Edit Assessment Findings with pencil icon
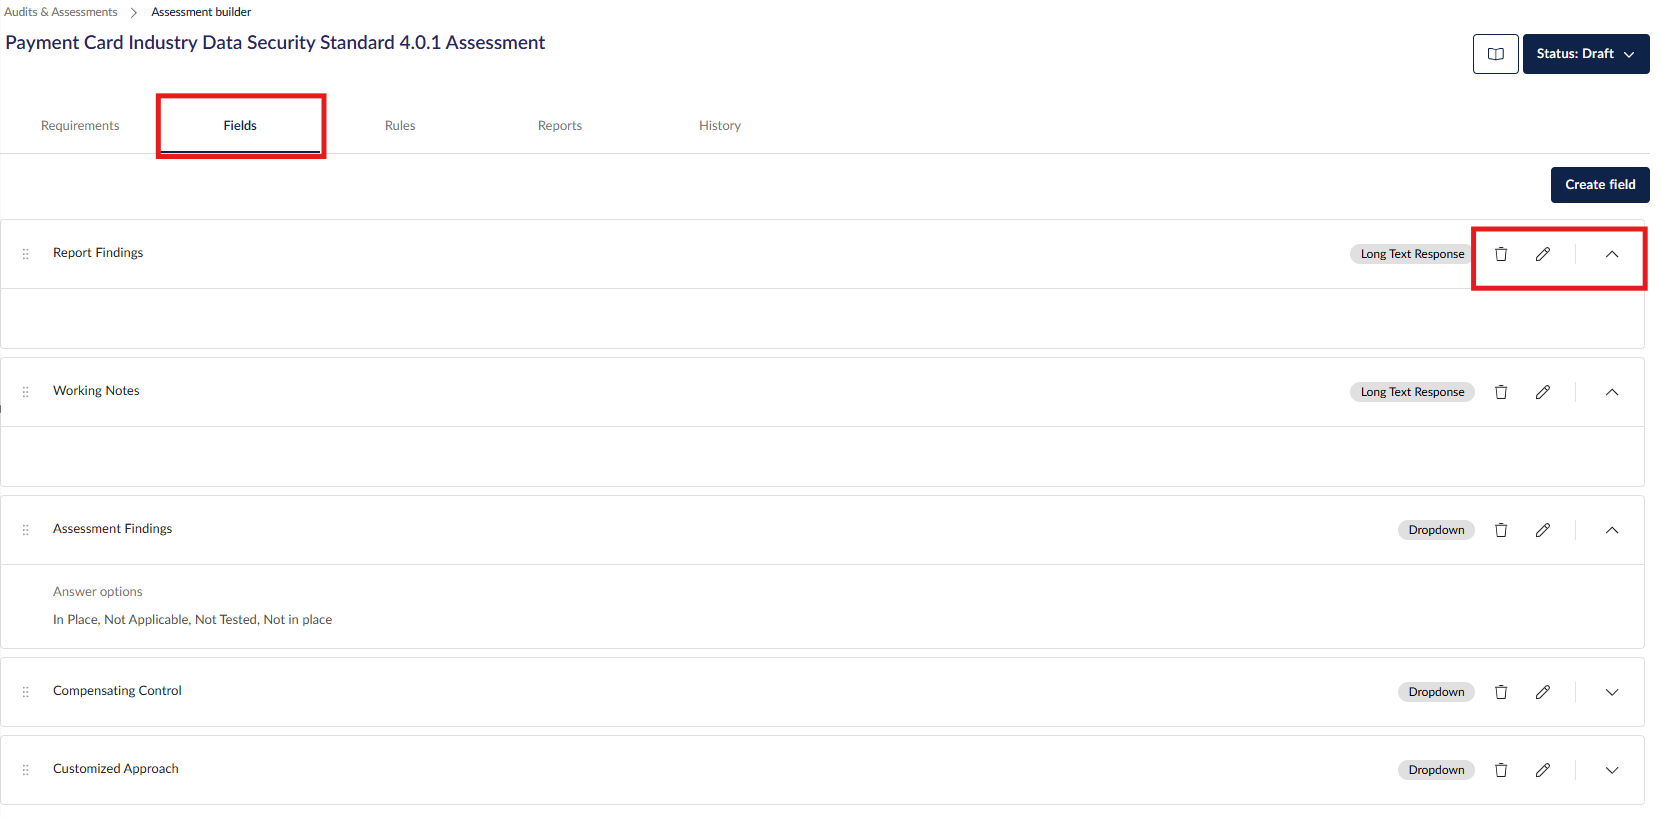Screen dimensions: 1660x818 coord(1542,530)
